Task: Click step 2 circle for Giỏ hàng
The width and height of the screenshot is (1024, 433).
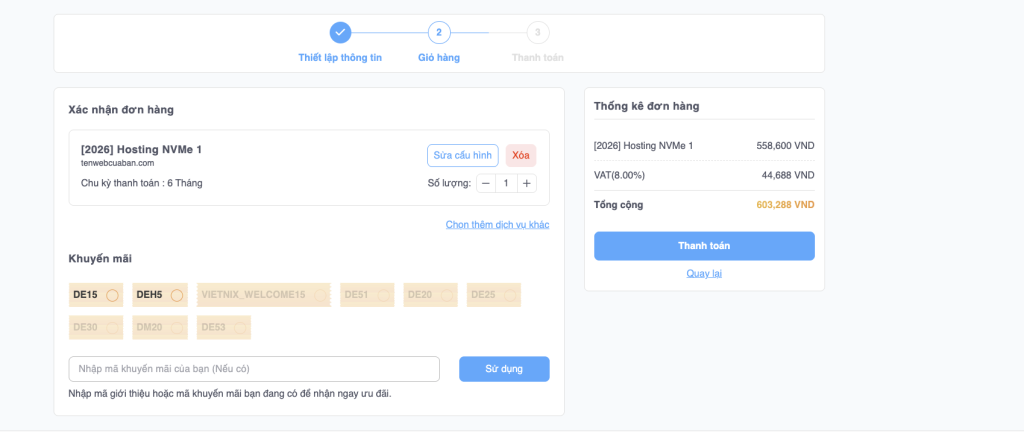Action: point(439,32)
